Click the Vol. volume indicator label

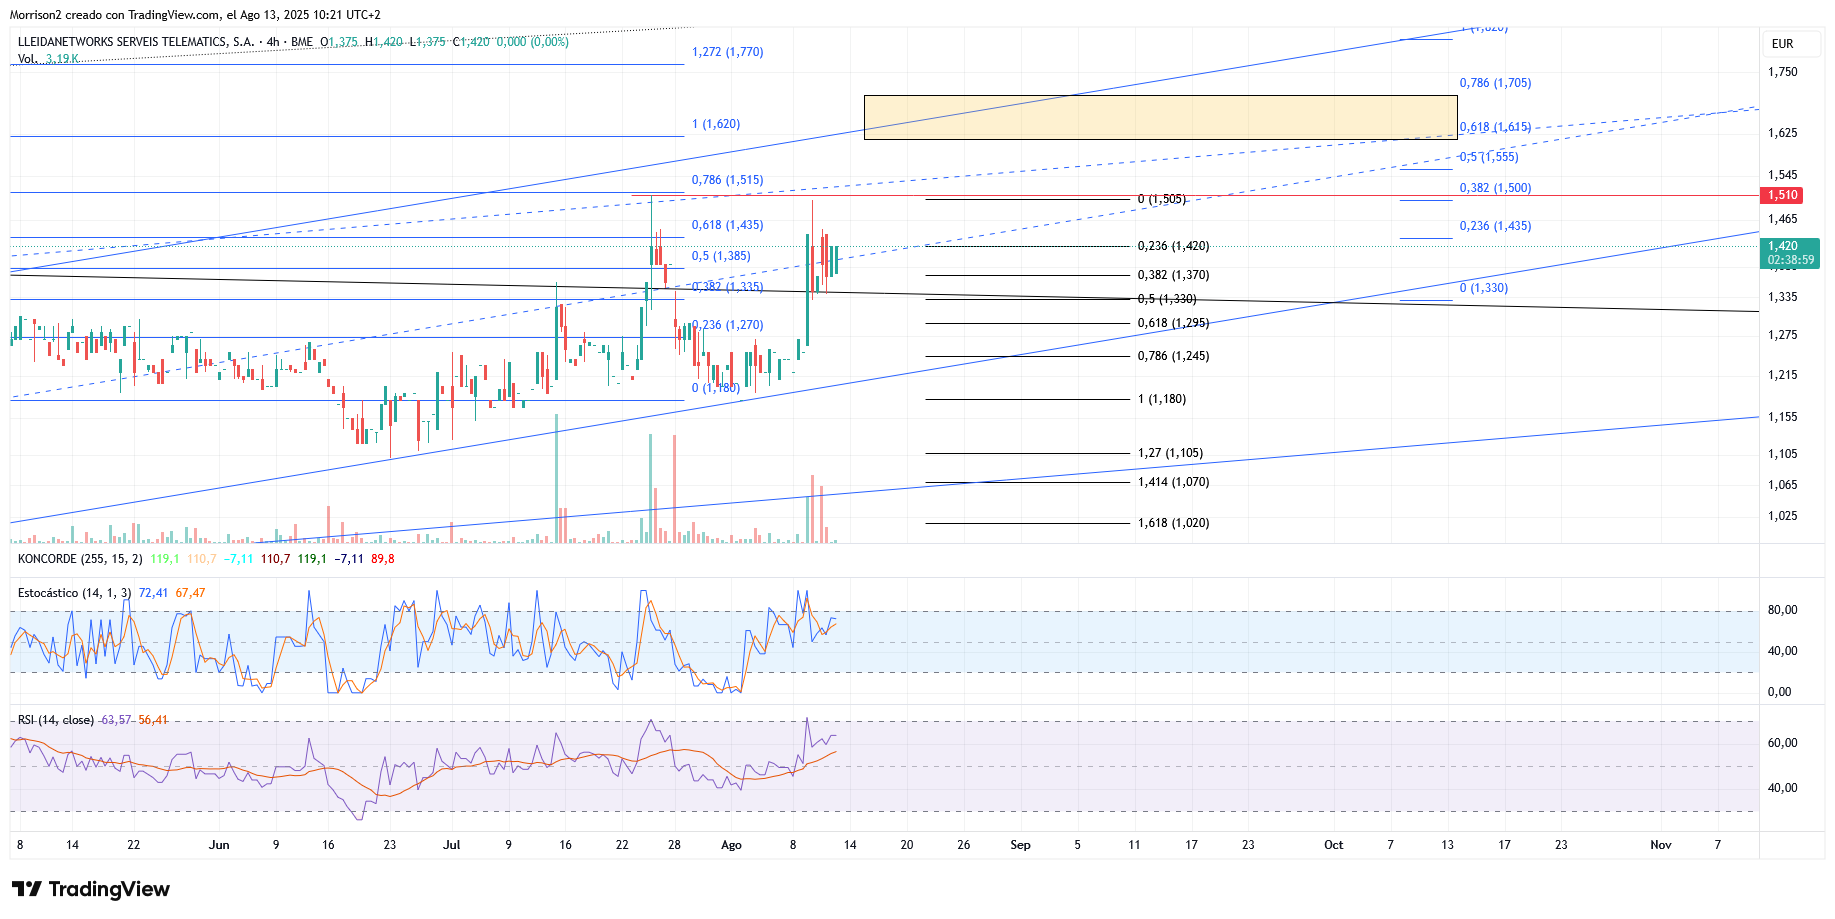click(28, 59)
